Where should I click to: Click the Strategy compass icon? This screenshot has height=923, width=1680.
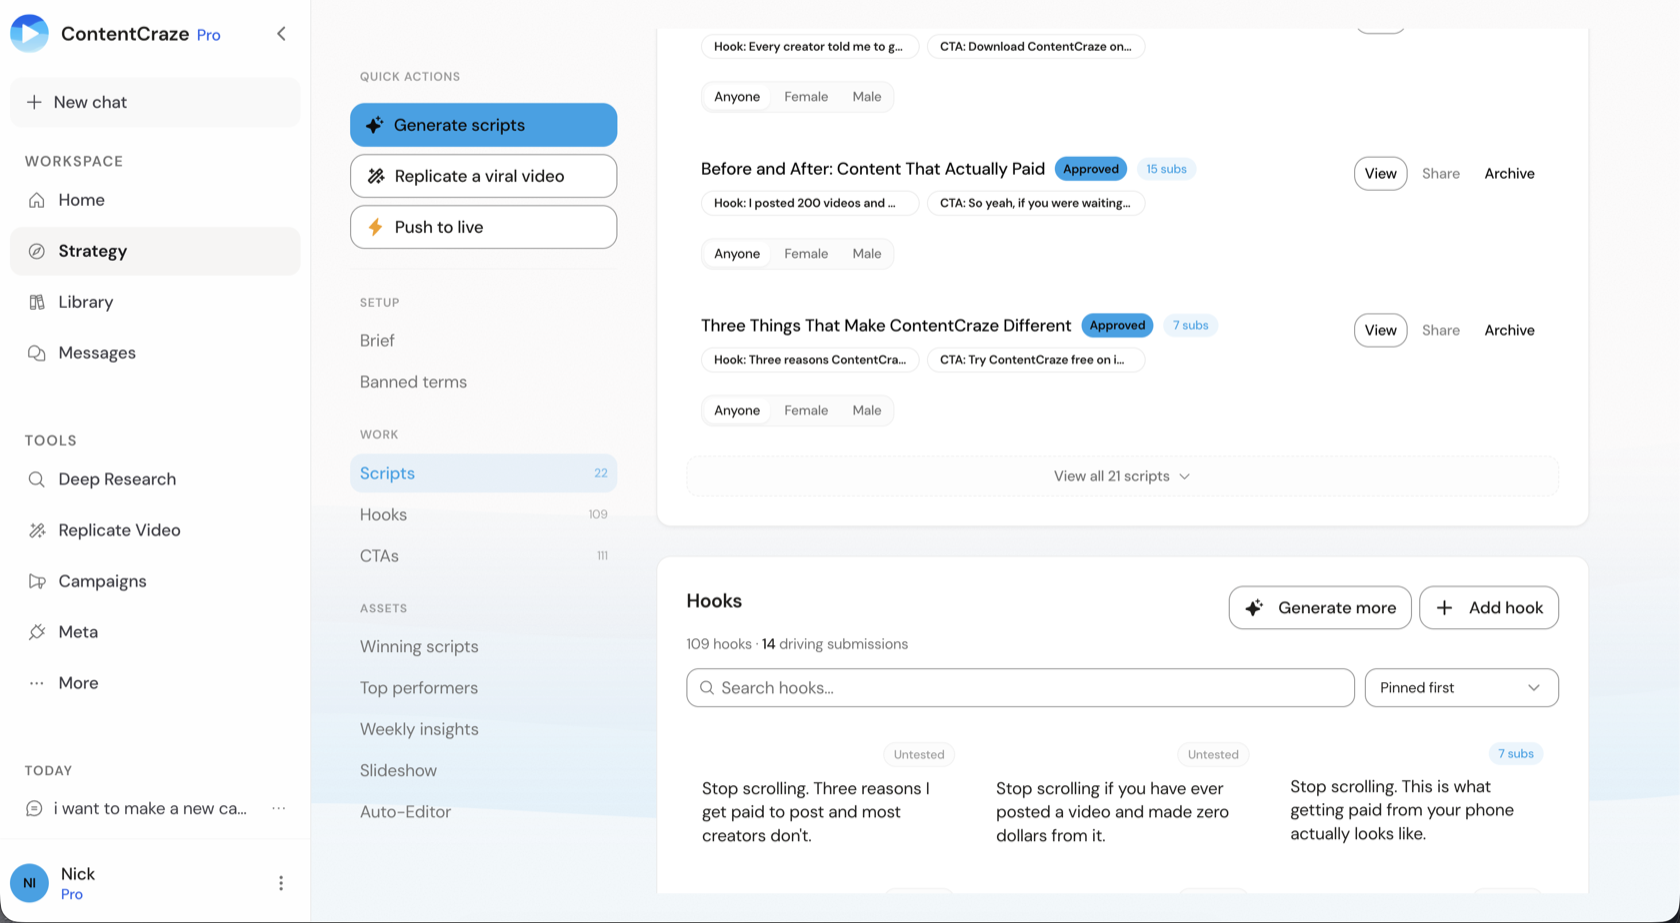click(x=37, y=251)
